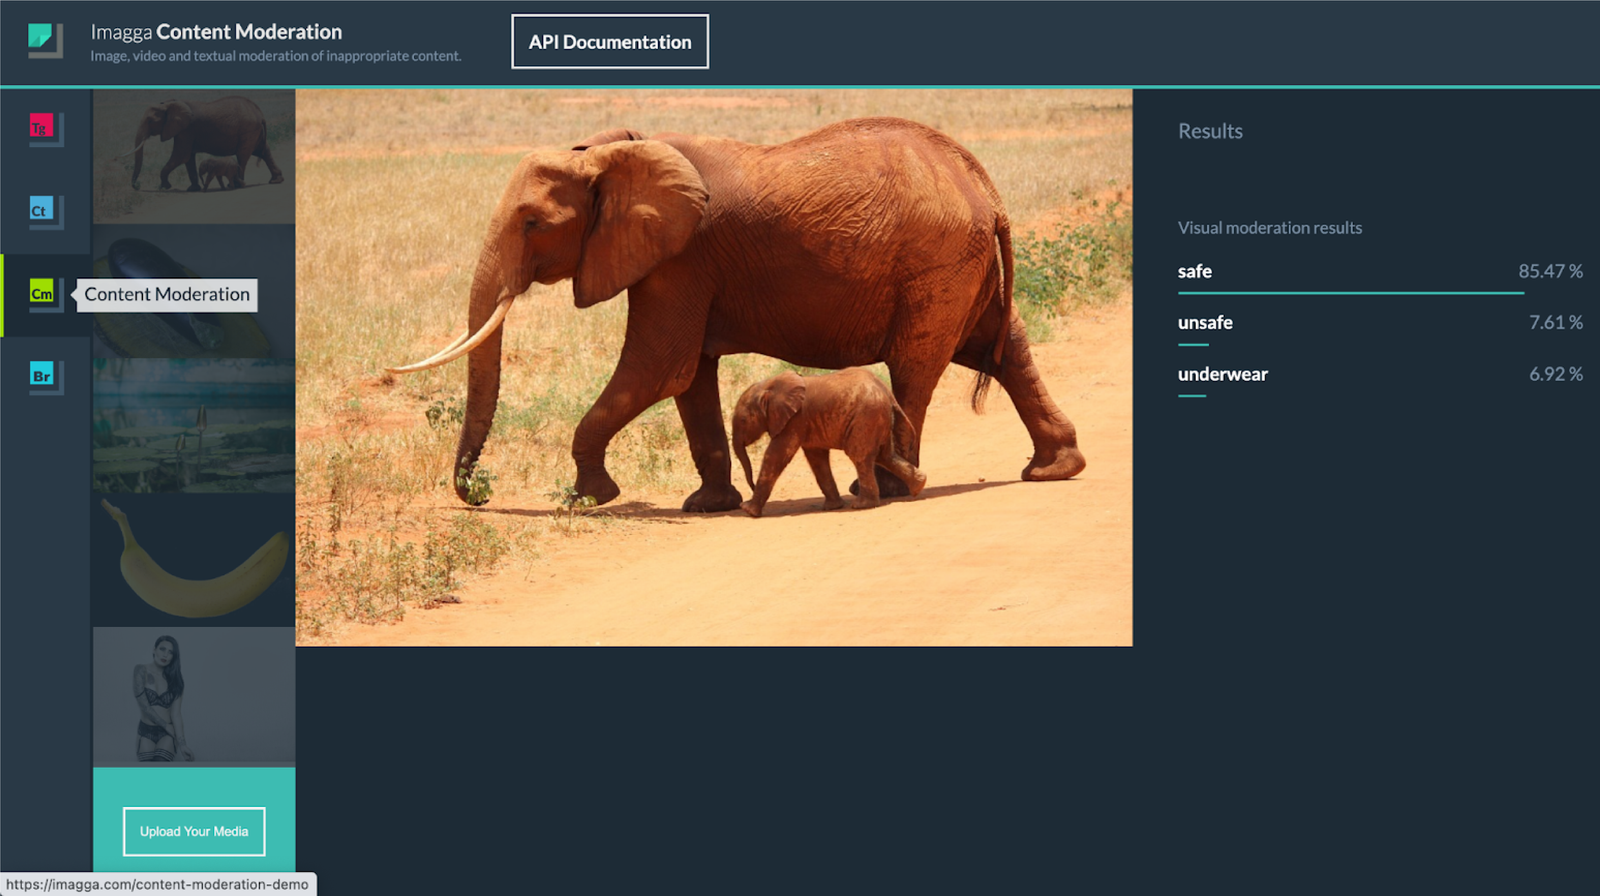The height and width of the screenshot is (896, 1600).
Task: Choose the elephant sample thumbnail
Action: pyautogui.click(x=194, y=156)
